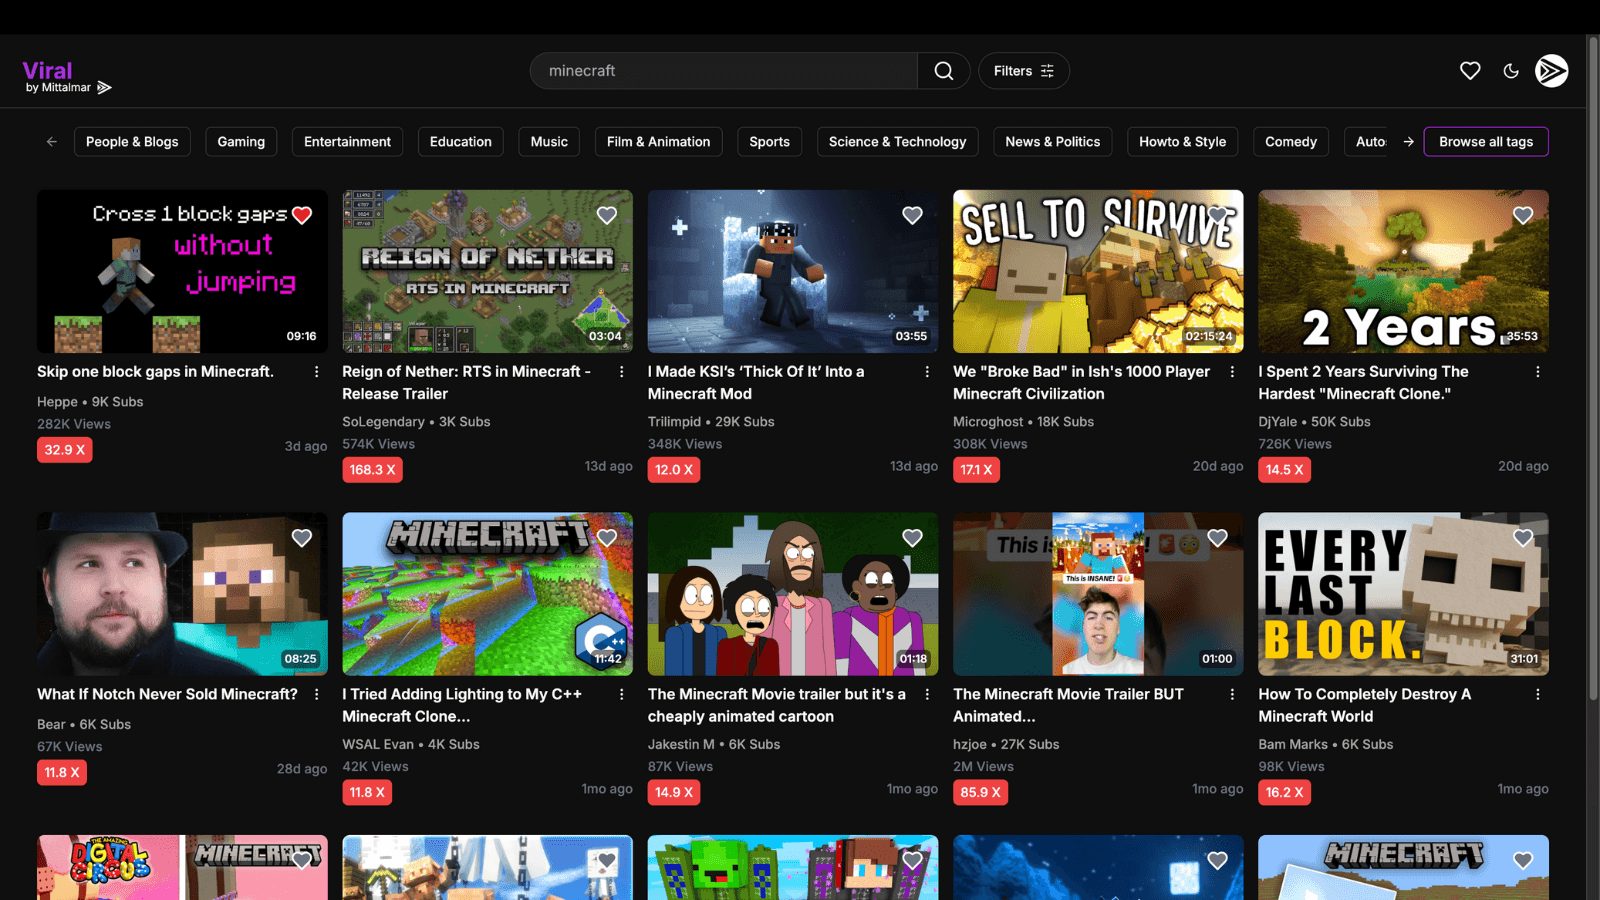Image resolution: width=1600 pixels, height=900 pixels.
Task: Open options menu for Movie Trailer BUT Animated
Action: click(x=1232, y=694)
